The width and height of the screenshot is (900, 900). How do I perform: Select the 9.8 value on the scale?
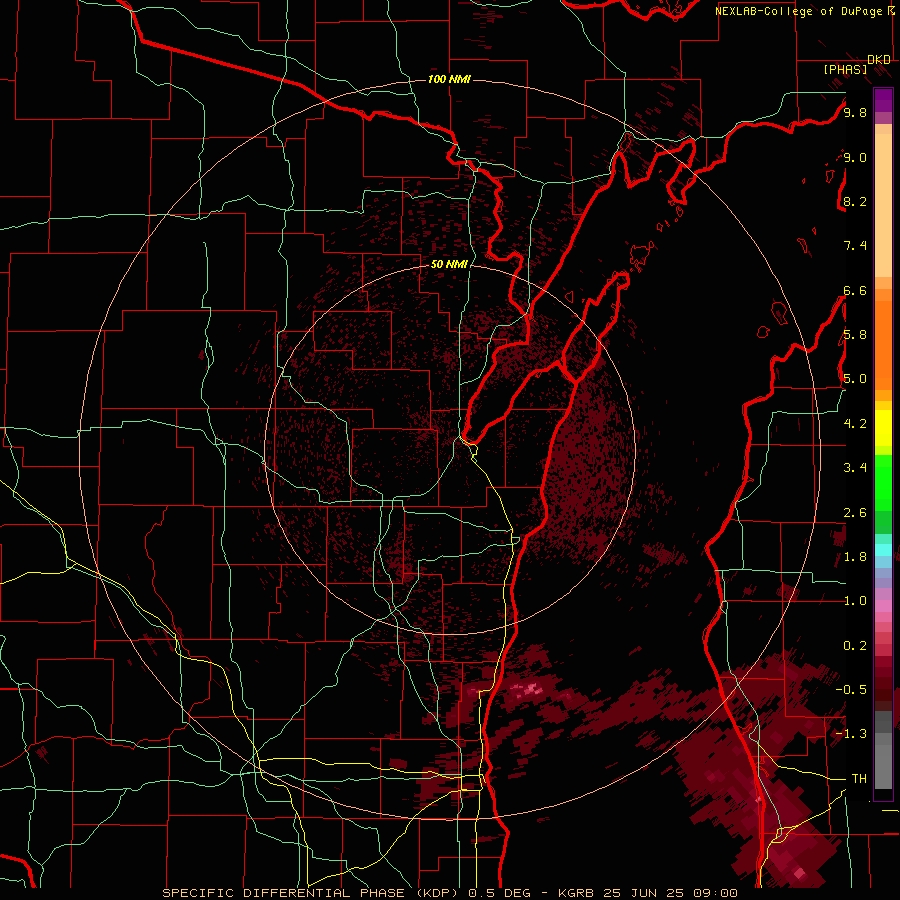(855, 112)
